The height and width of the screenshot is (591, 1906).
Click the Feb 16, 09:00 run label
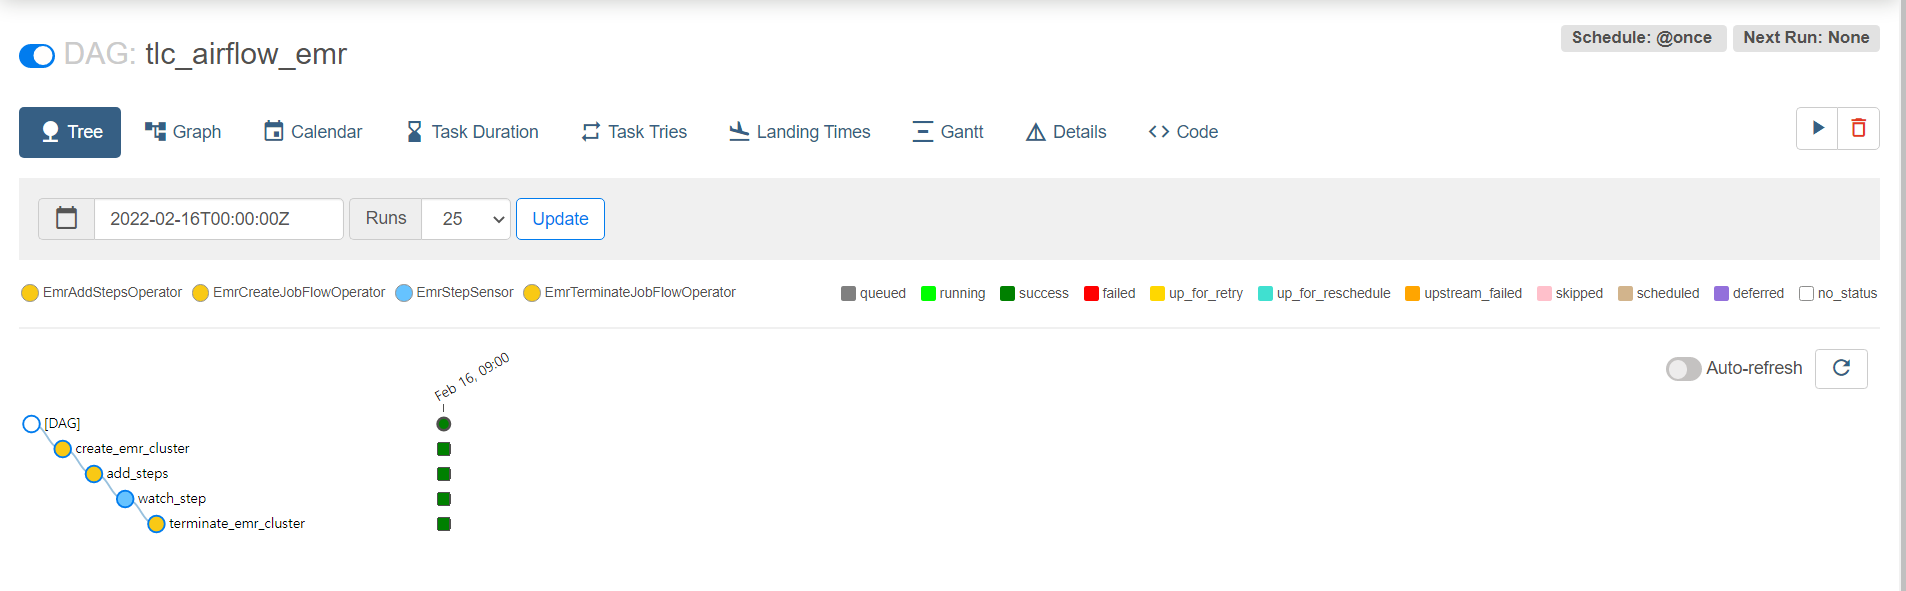tap(472, 376)
